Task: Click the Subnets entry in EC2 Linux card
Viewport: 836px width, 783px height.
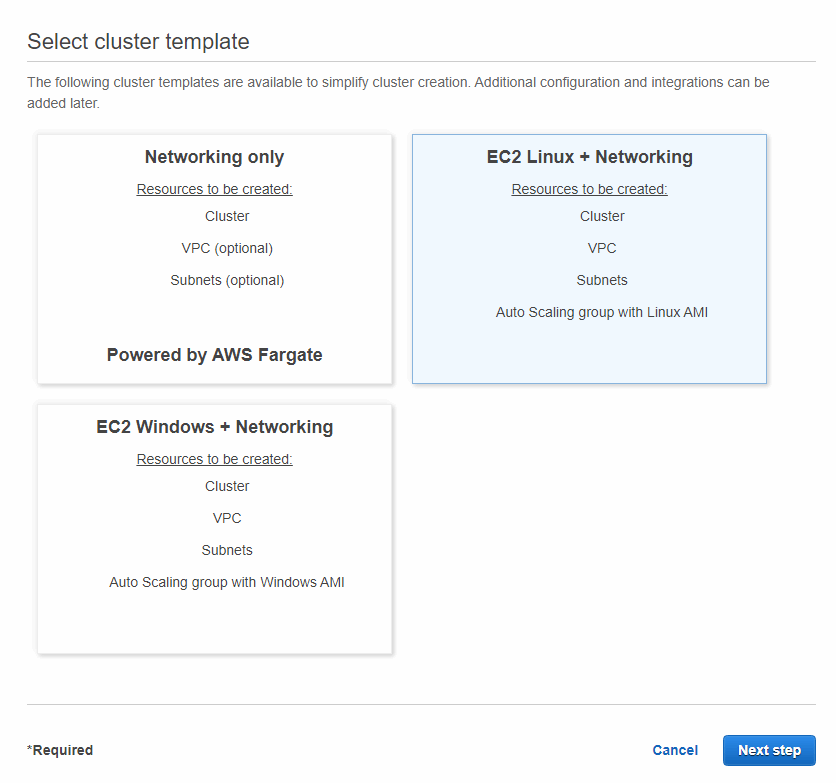Action: point(602,280)
